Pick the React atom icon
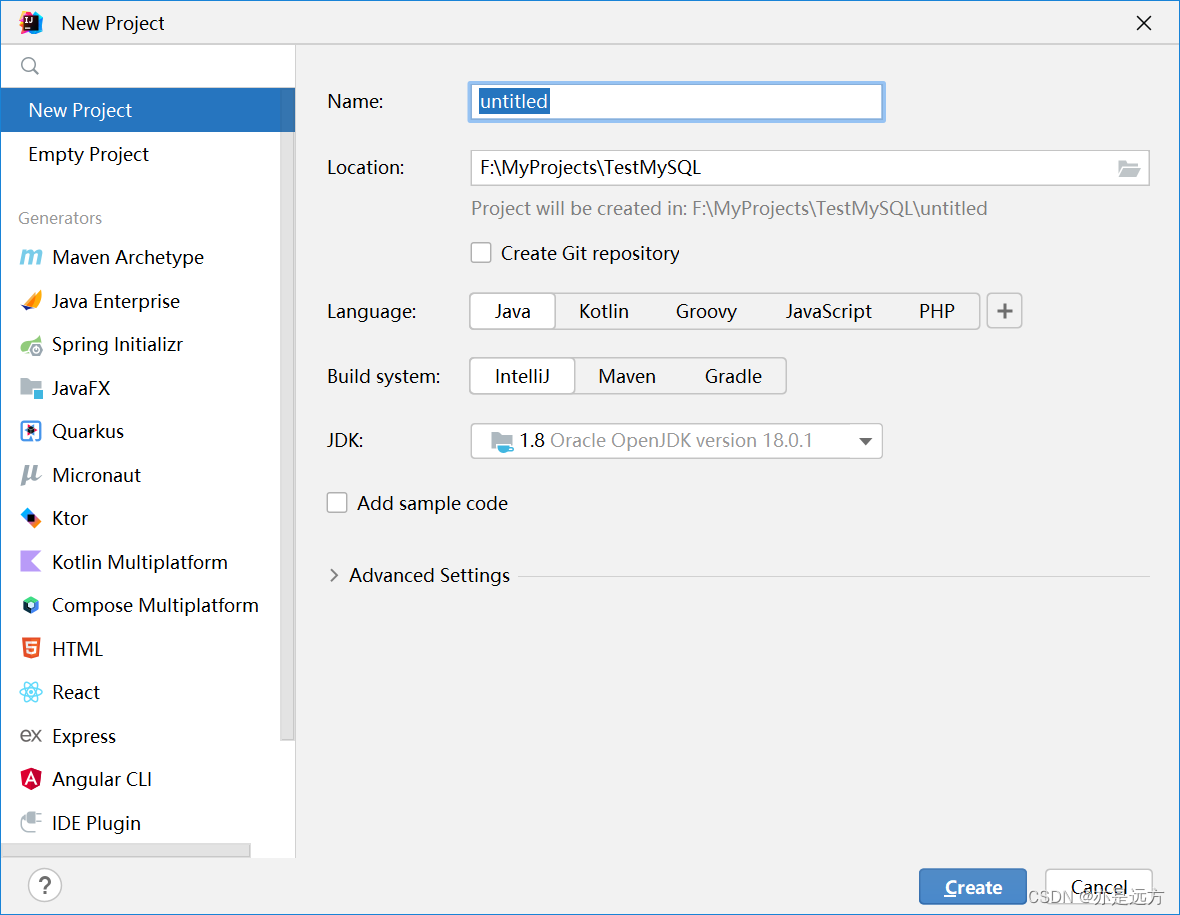Image resolution: width=1180 pixels, height=915 pixels. [x=31, y=692]
